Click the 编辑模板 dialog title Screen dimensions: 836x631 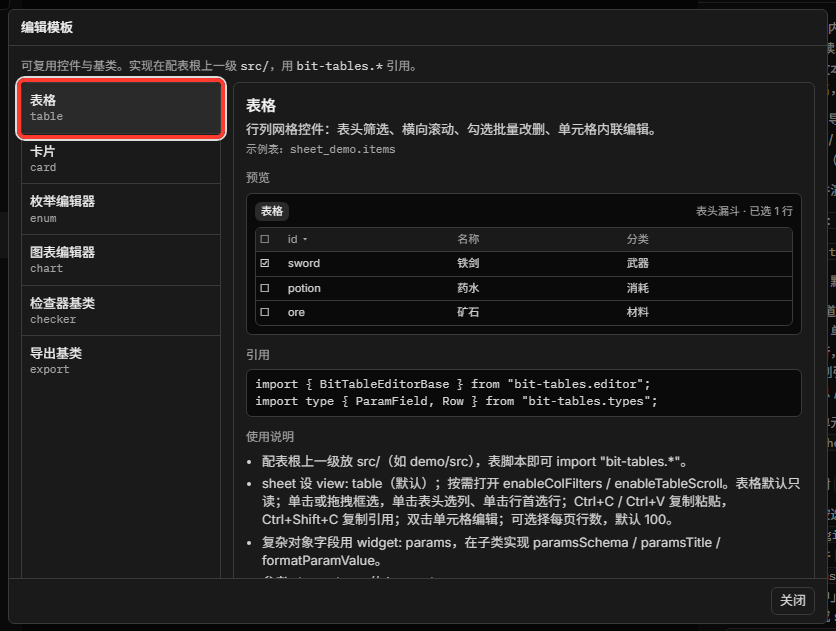47,27
